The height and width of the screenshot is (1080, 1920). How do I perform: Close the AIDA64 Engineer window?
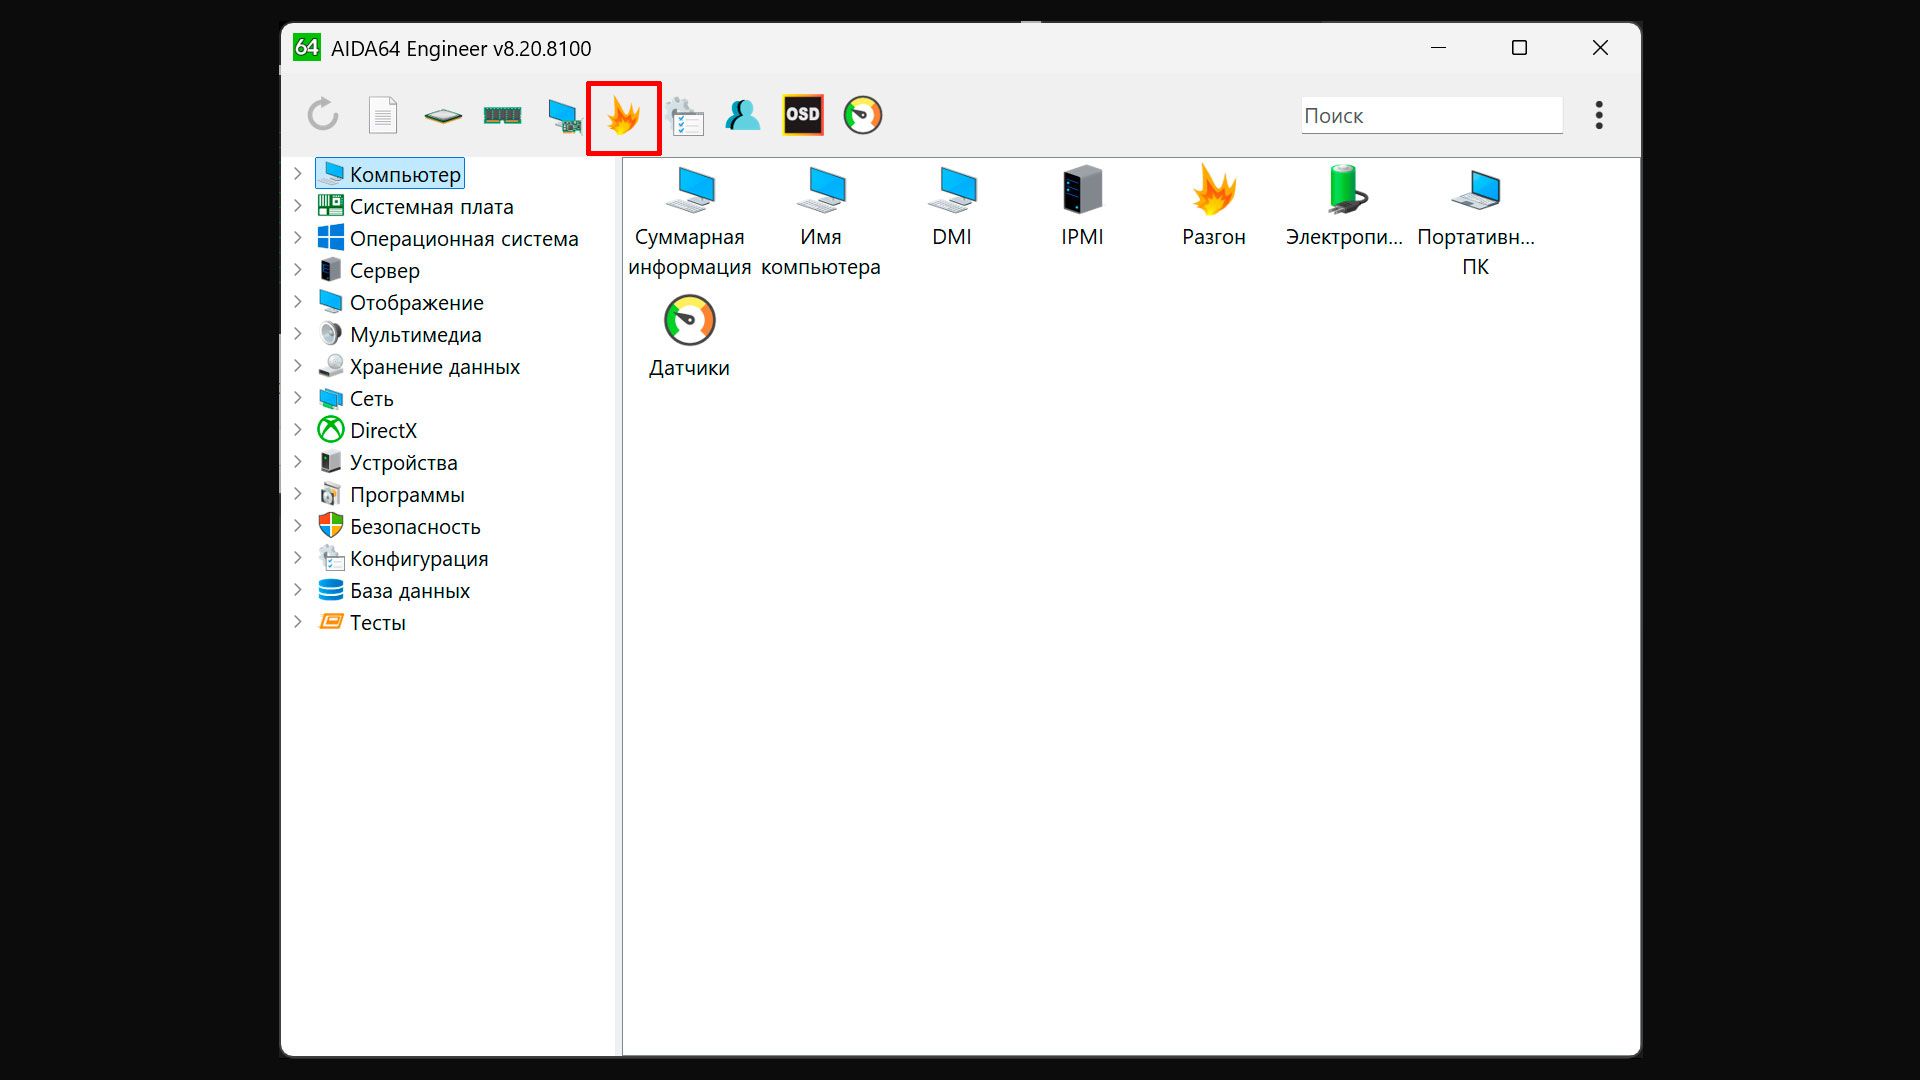click(1600, 48)
